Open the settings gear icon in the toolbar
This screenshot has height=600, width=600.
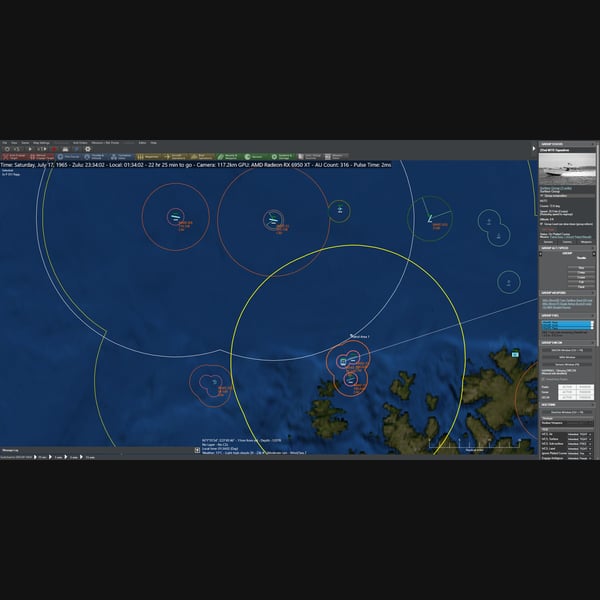click(x=88, y=149)
